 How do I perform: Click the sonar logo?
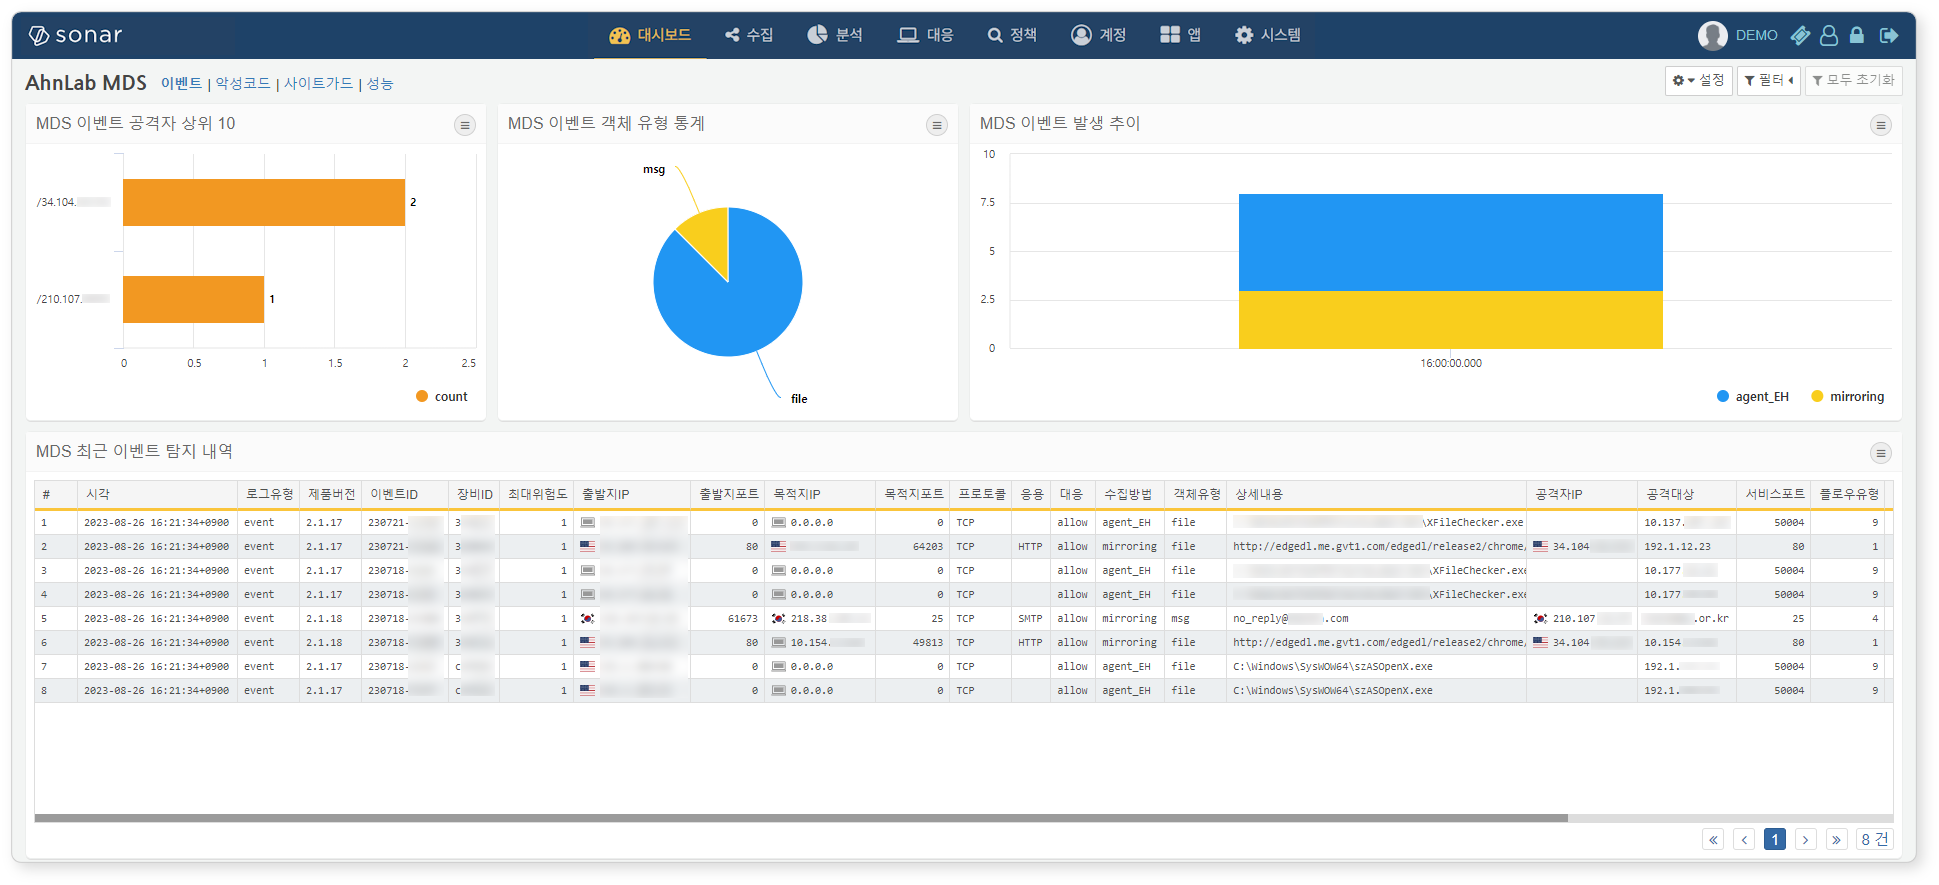75,35
